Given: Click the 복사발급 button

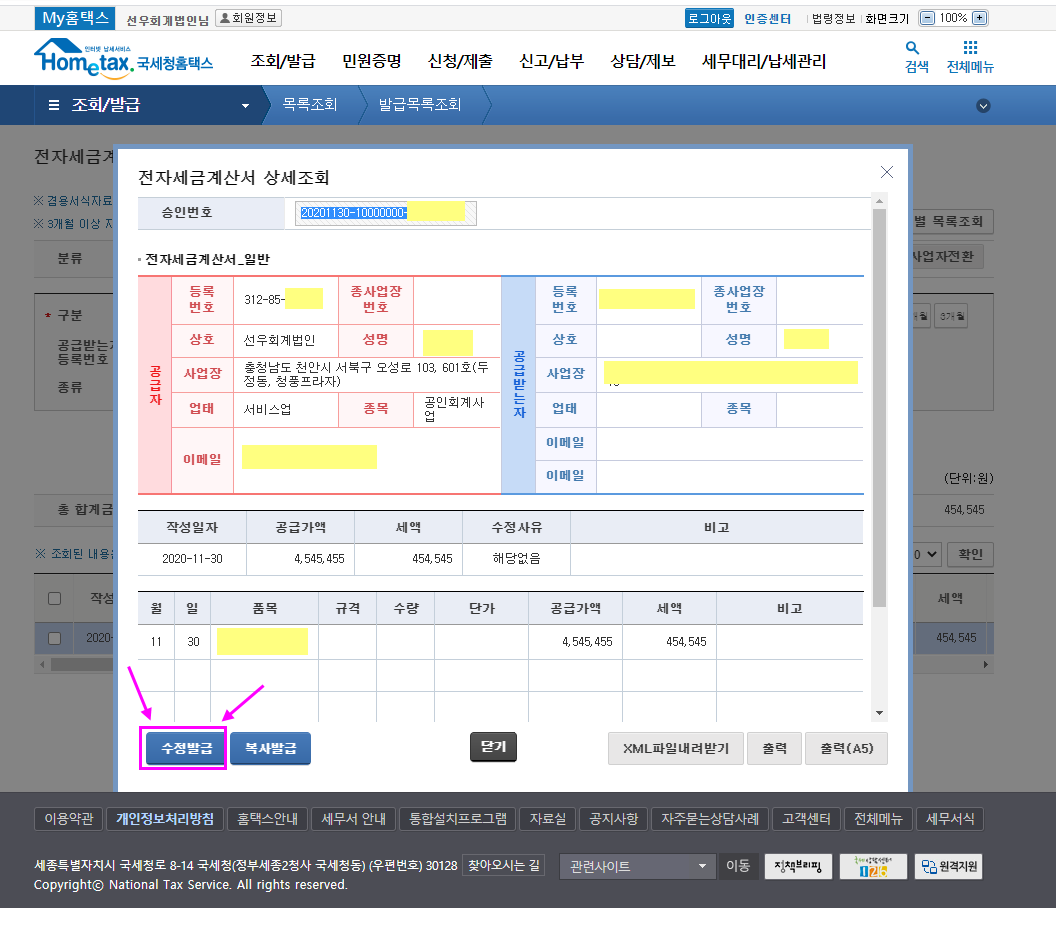Looking at the screenshot, I should [x=270, y=748].
